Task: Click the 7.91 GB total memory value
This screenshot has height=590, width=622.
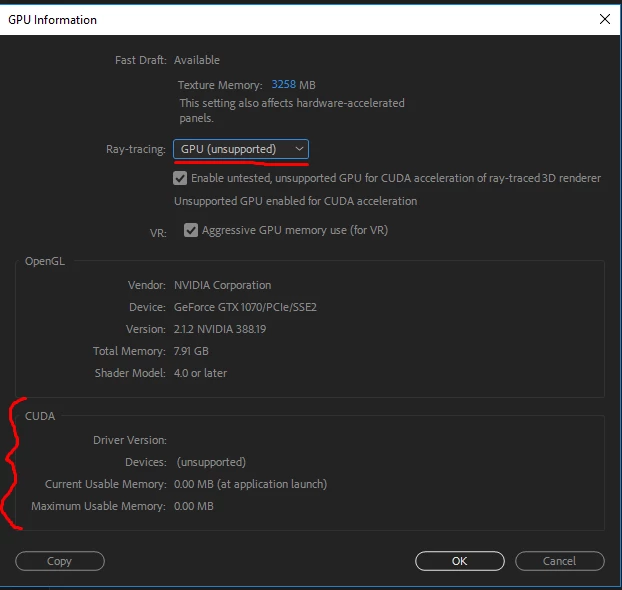Action: pyautogui.click(x=191, y=351)
